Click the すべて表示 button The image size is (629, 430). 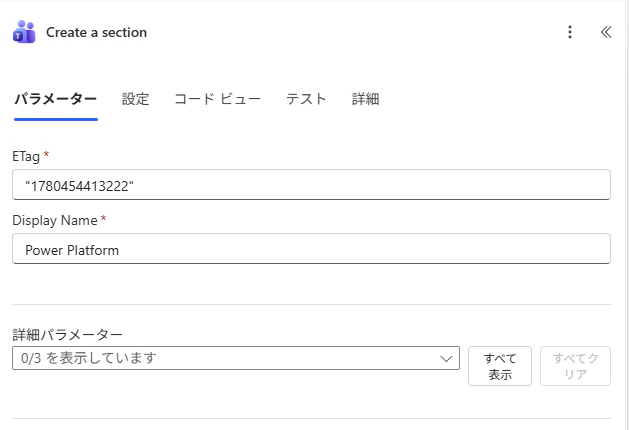500,366
